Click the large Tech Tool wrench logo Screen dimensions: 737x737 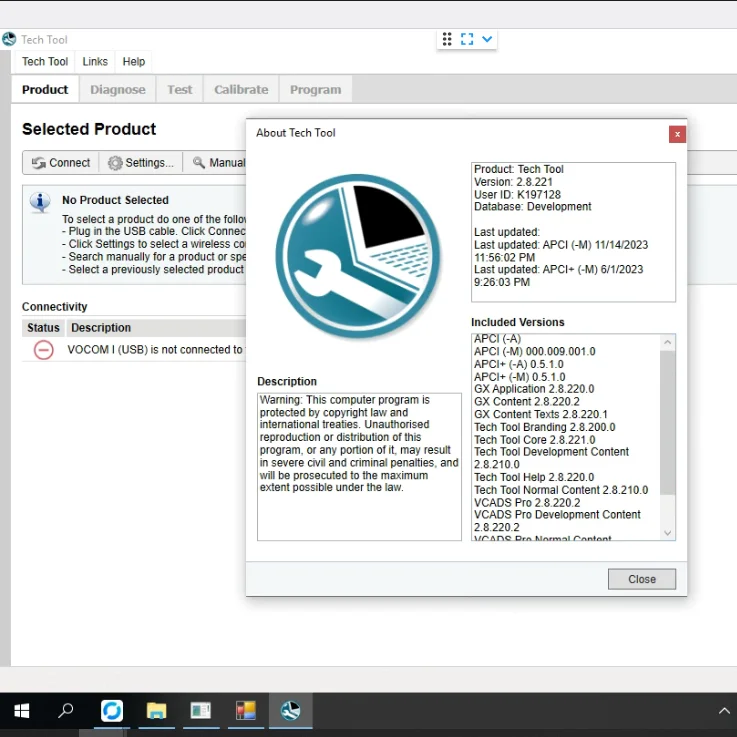coord(358,256)
